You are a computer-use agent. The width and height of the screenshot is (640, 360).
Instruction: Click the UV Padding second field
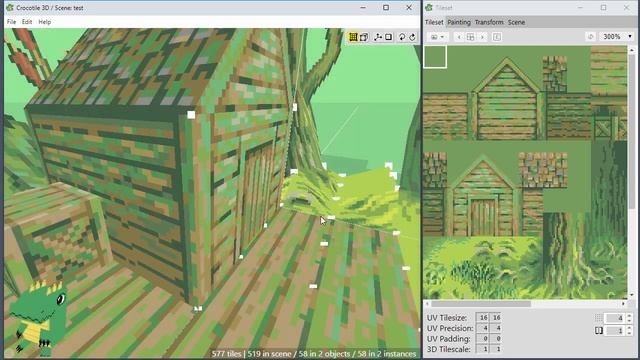496,339
